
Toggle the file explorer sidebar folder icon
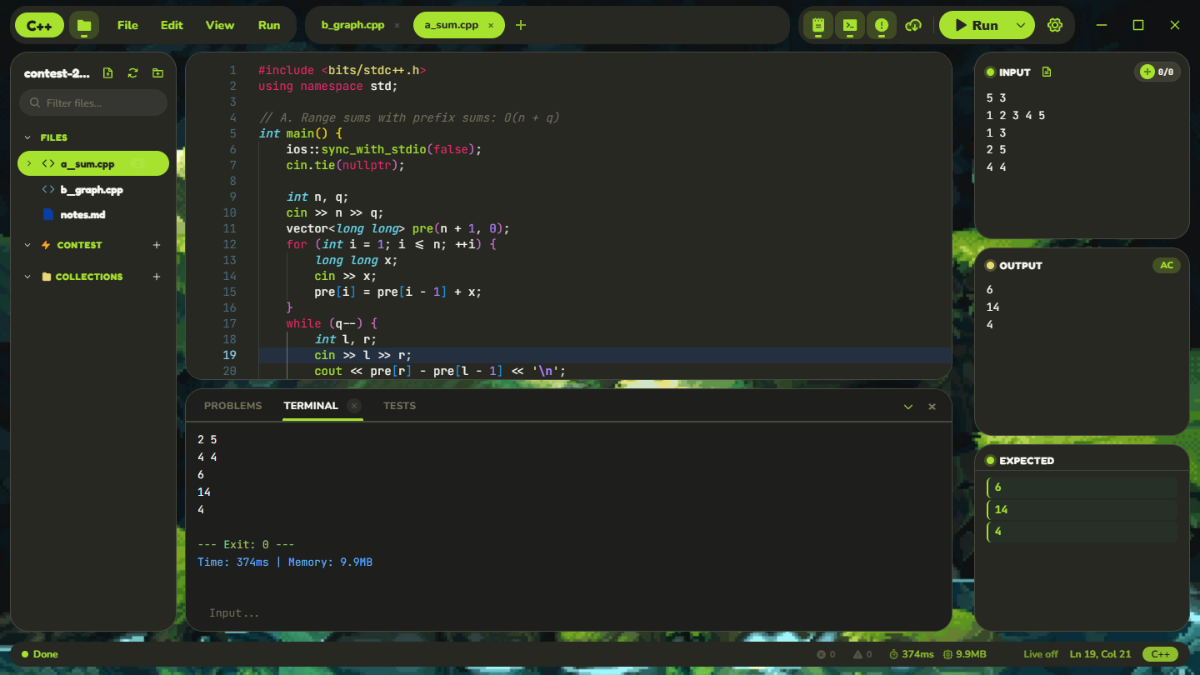point(84,25)
